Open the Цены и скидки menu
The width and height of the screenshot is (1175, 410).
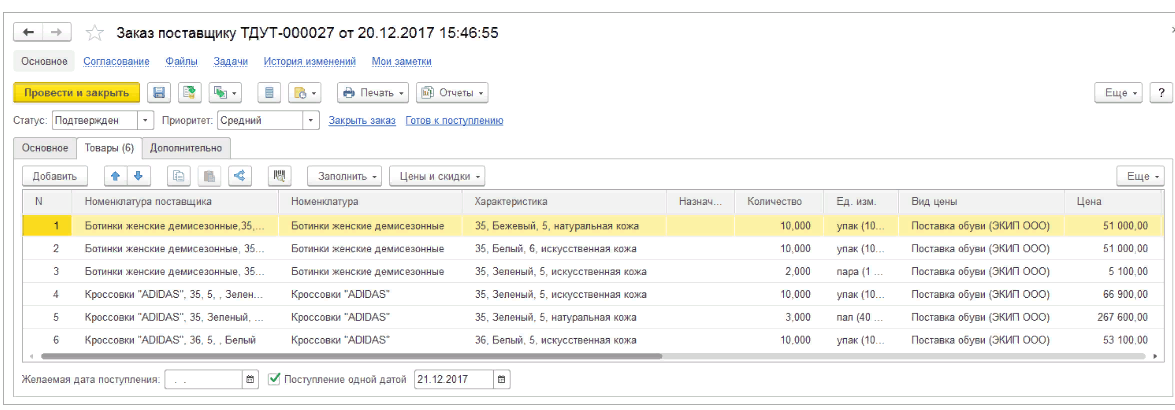437,176
